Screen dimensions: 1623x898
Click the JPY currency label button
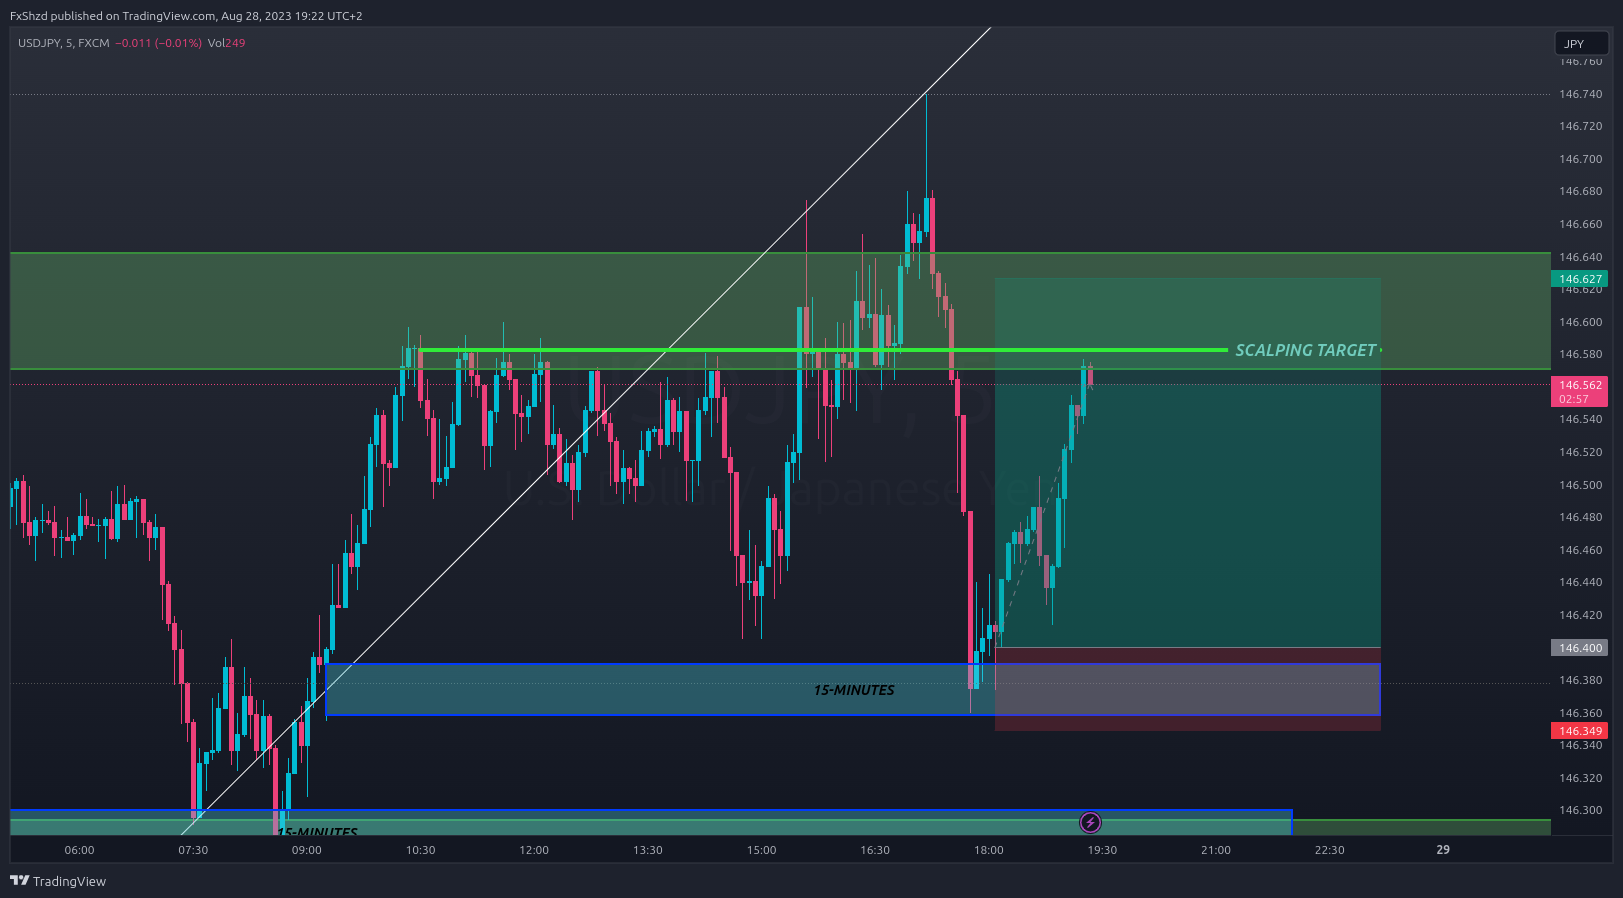(1581, 44)
